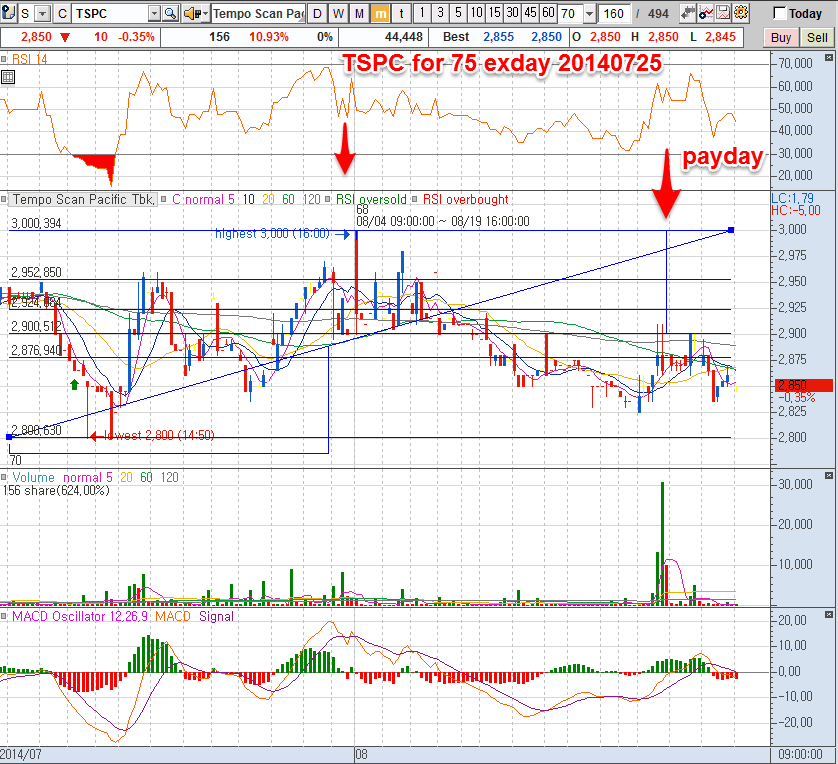
Task: Toggle the RSI 14 indicator marker
Action: 4,59
